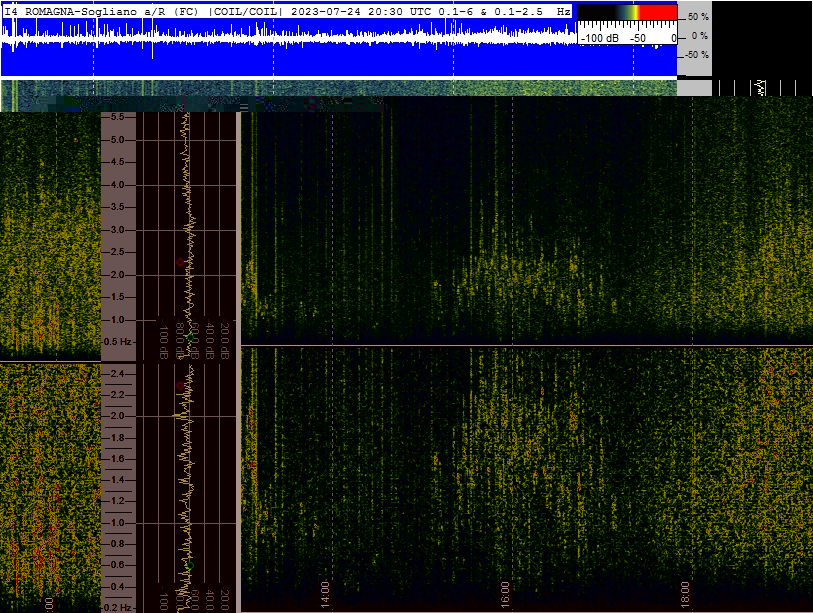Click the 14:00 time axis marker
This screenshot has height=613, width=813.
(x=325, y=595)
